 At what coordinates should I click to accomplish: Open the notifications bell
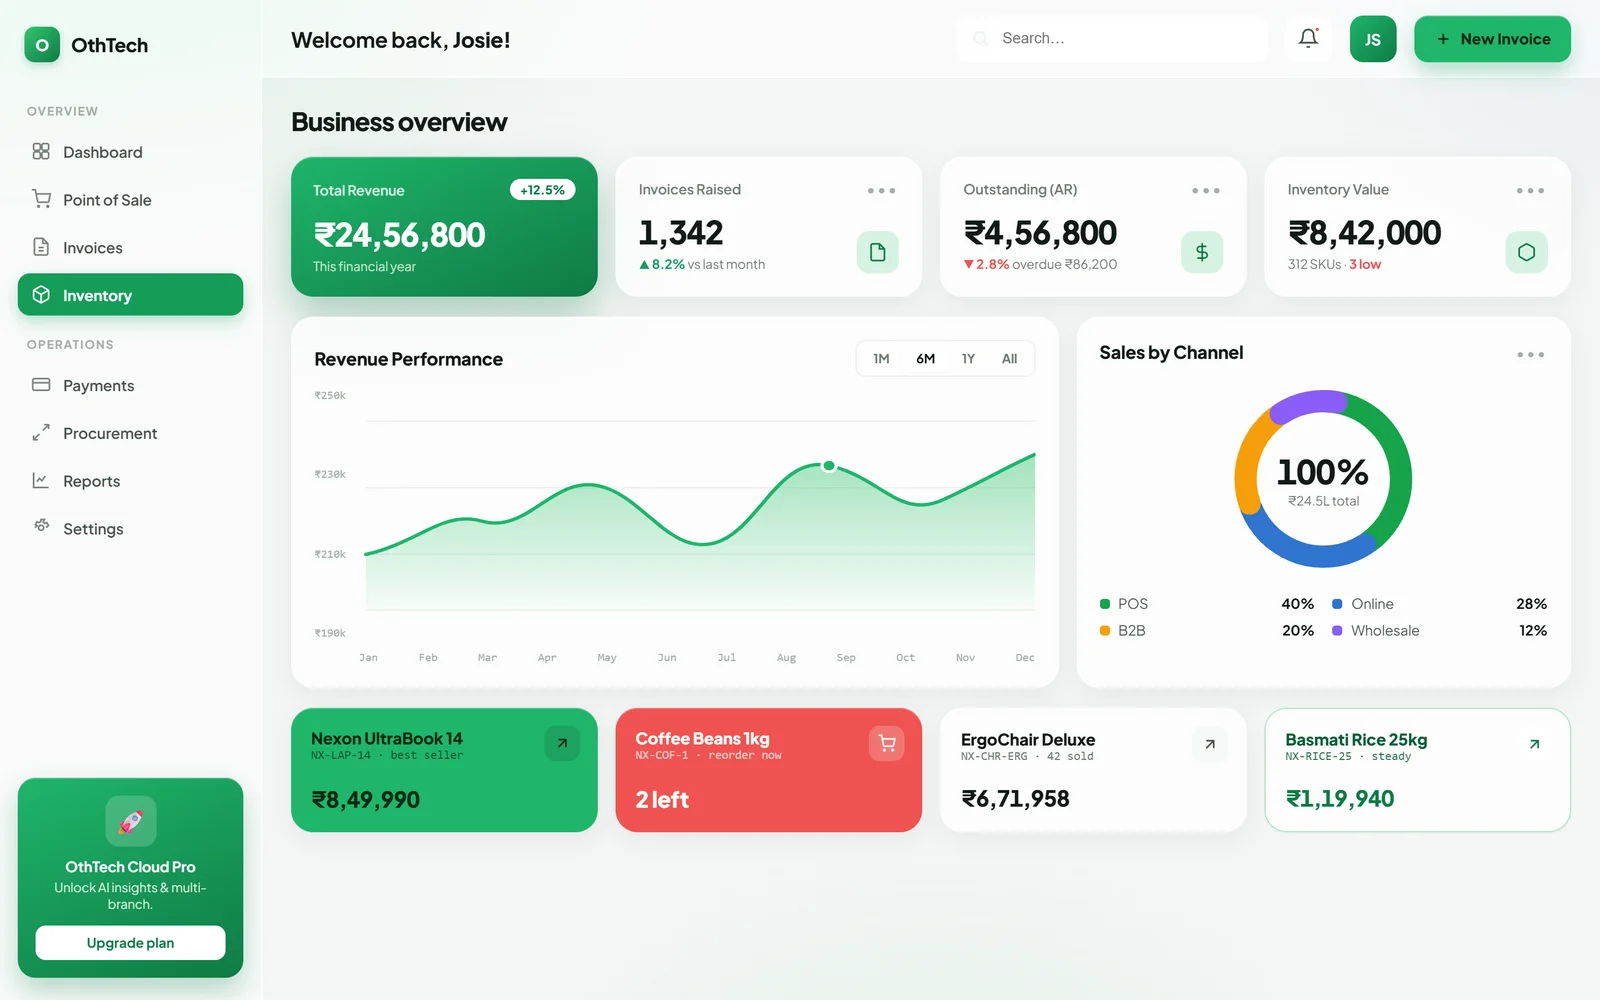coord(1308,39)
